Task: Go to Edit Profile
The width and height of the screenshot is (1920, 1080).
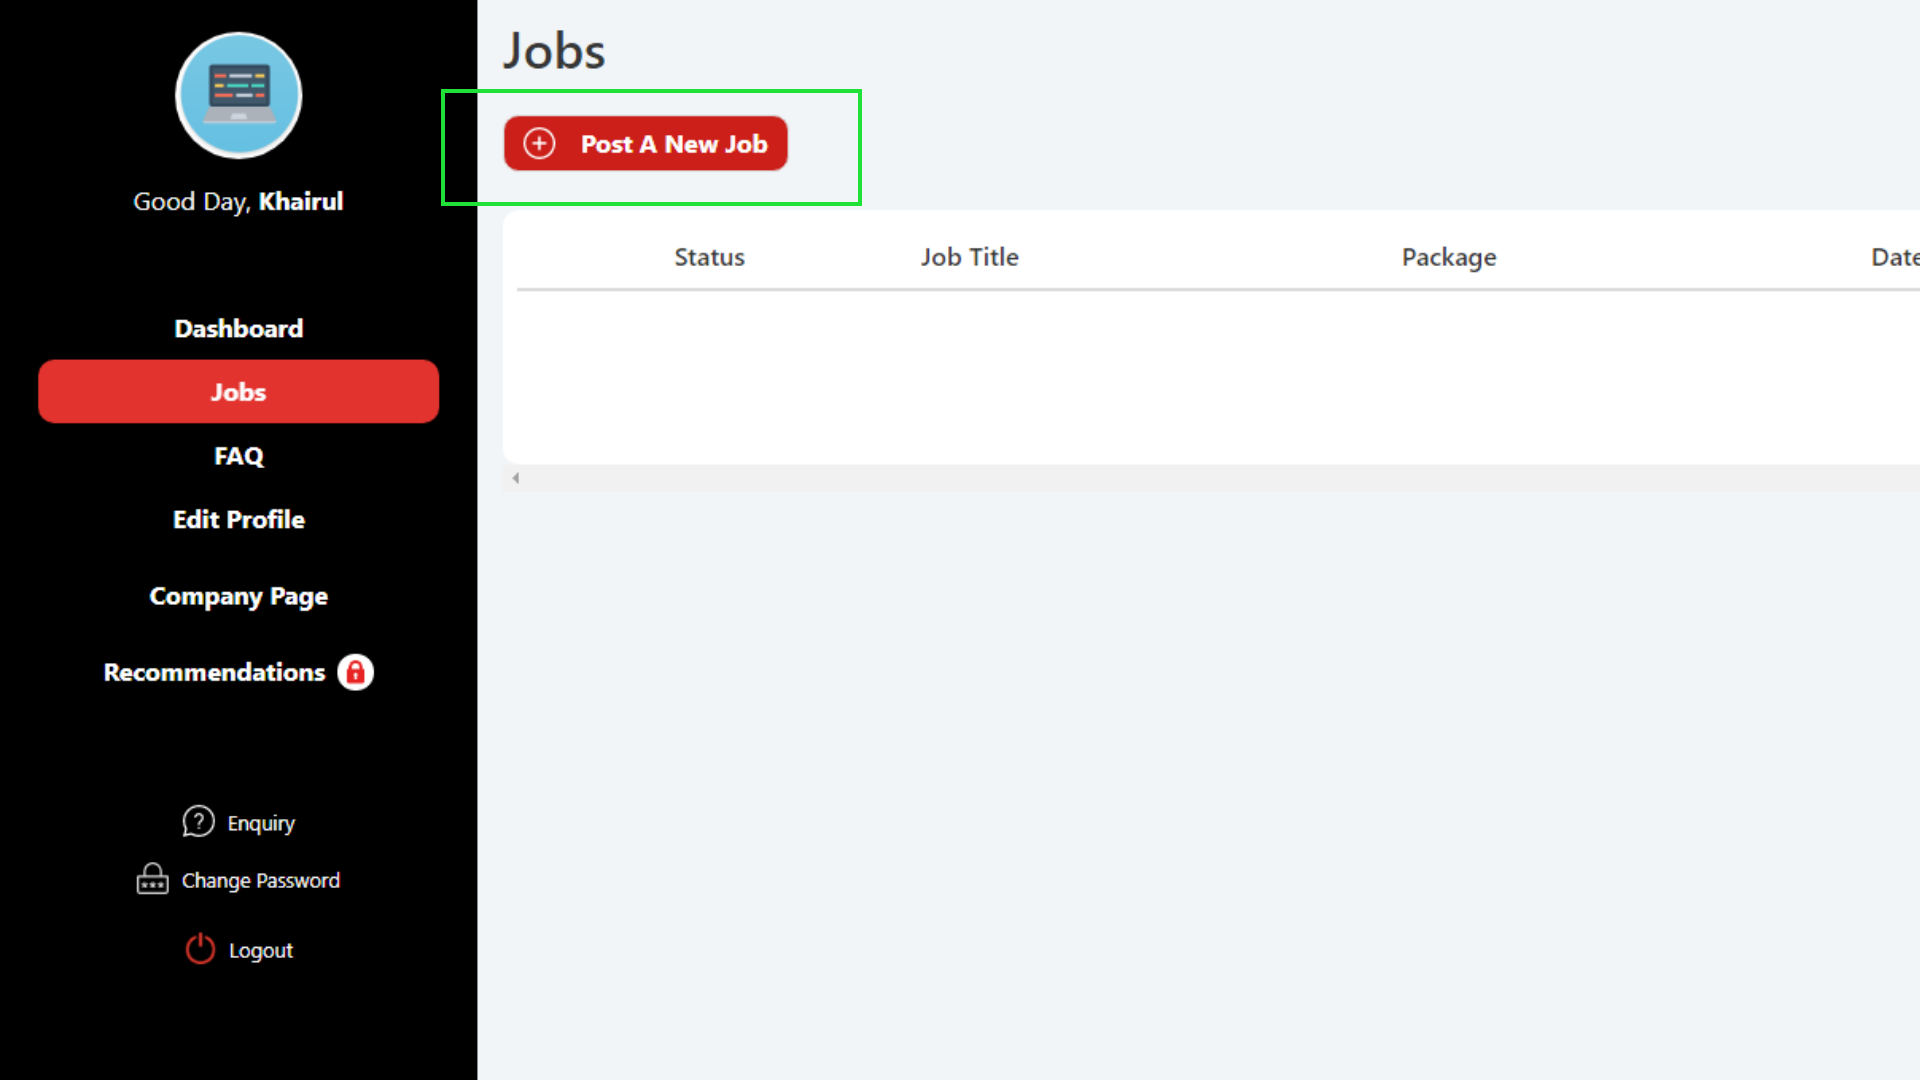Action: [238, 519]
